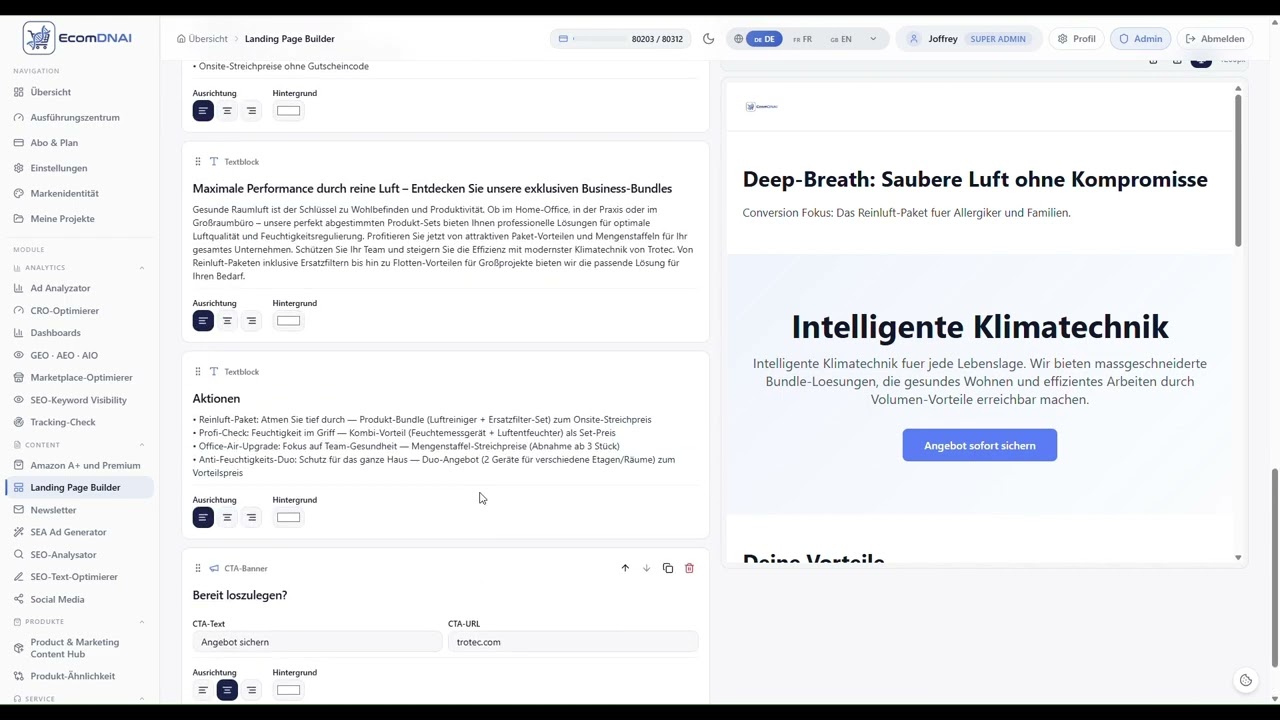Grab drag handle of Aktionen textblock
Viewport: 1280px width, 720px height.
198,372
